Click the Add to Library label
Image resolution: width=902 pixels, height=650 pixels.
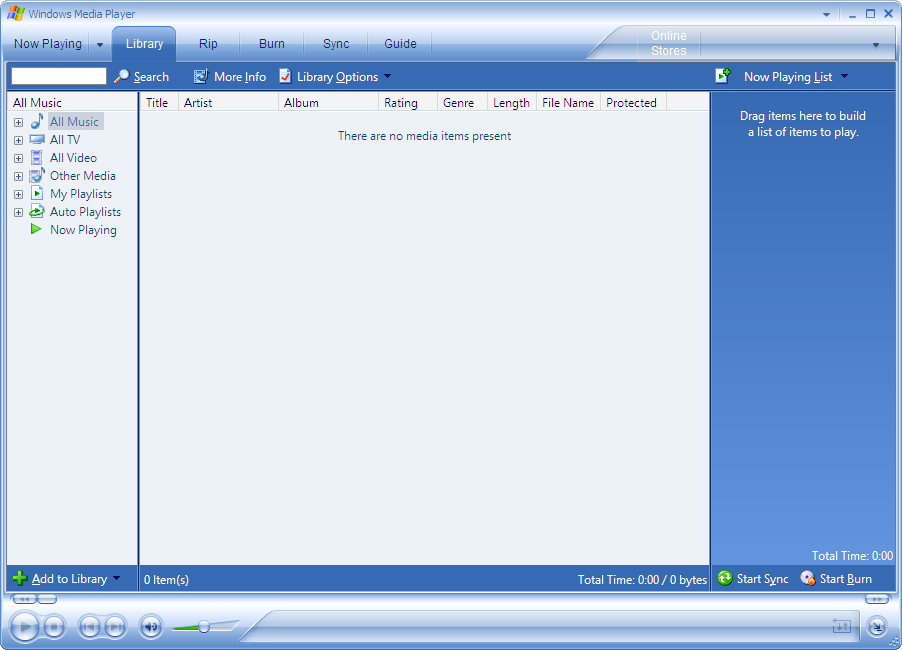point(70,579)
